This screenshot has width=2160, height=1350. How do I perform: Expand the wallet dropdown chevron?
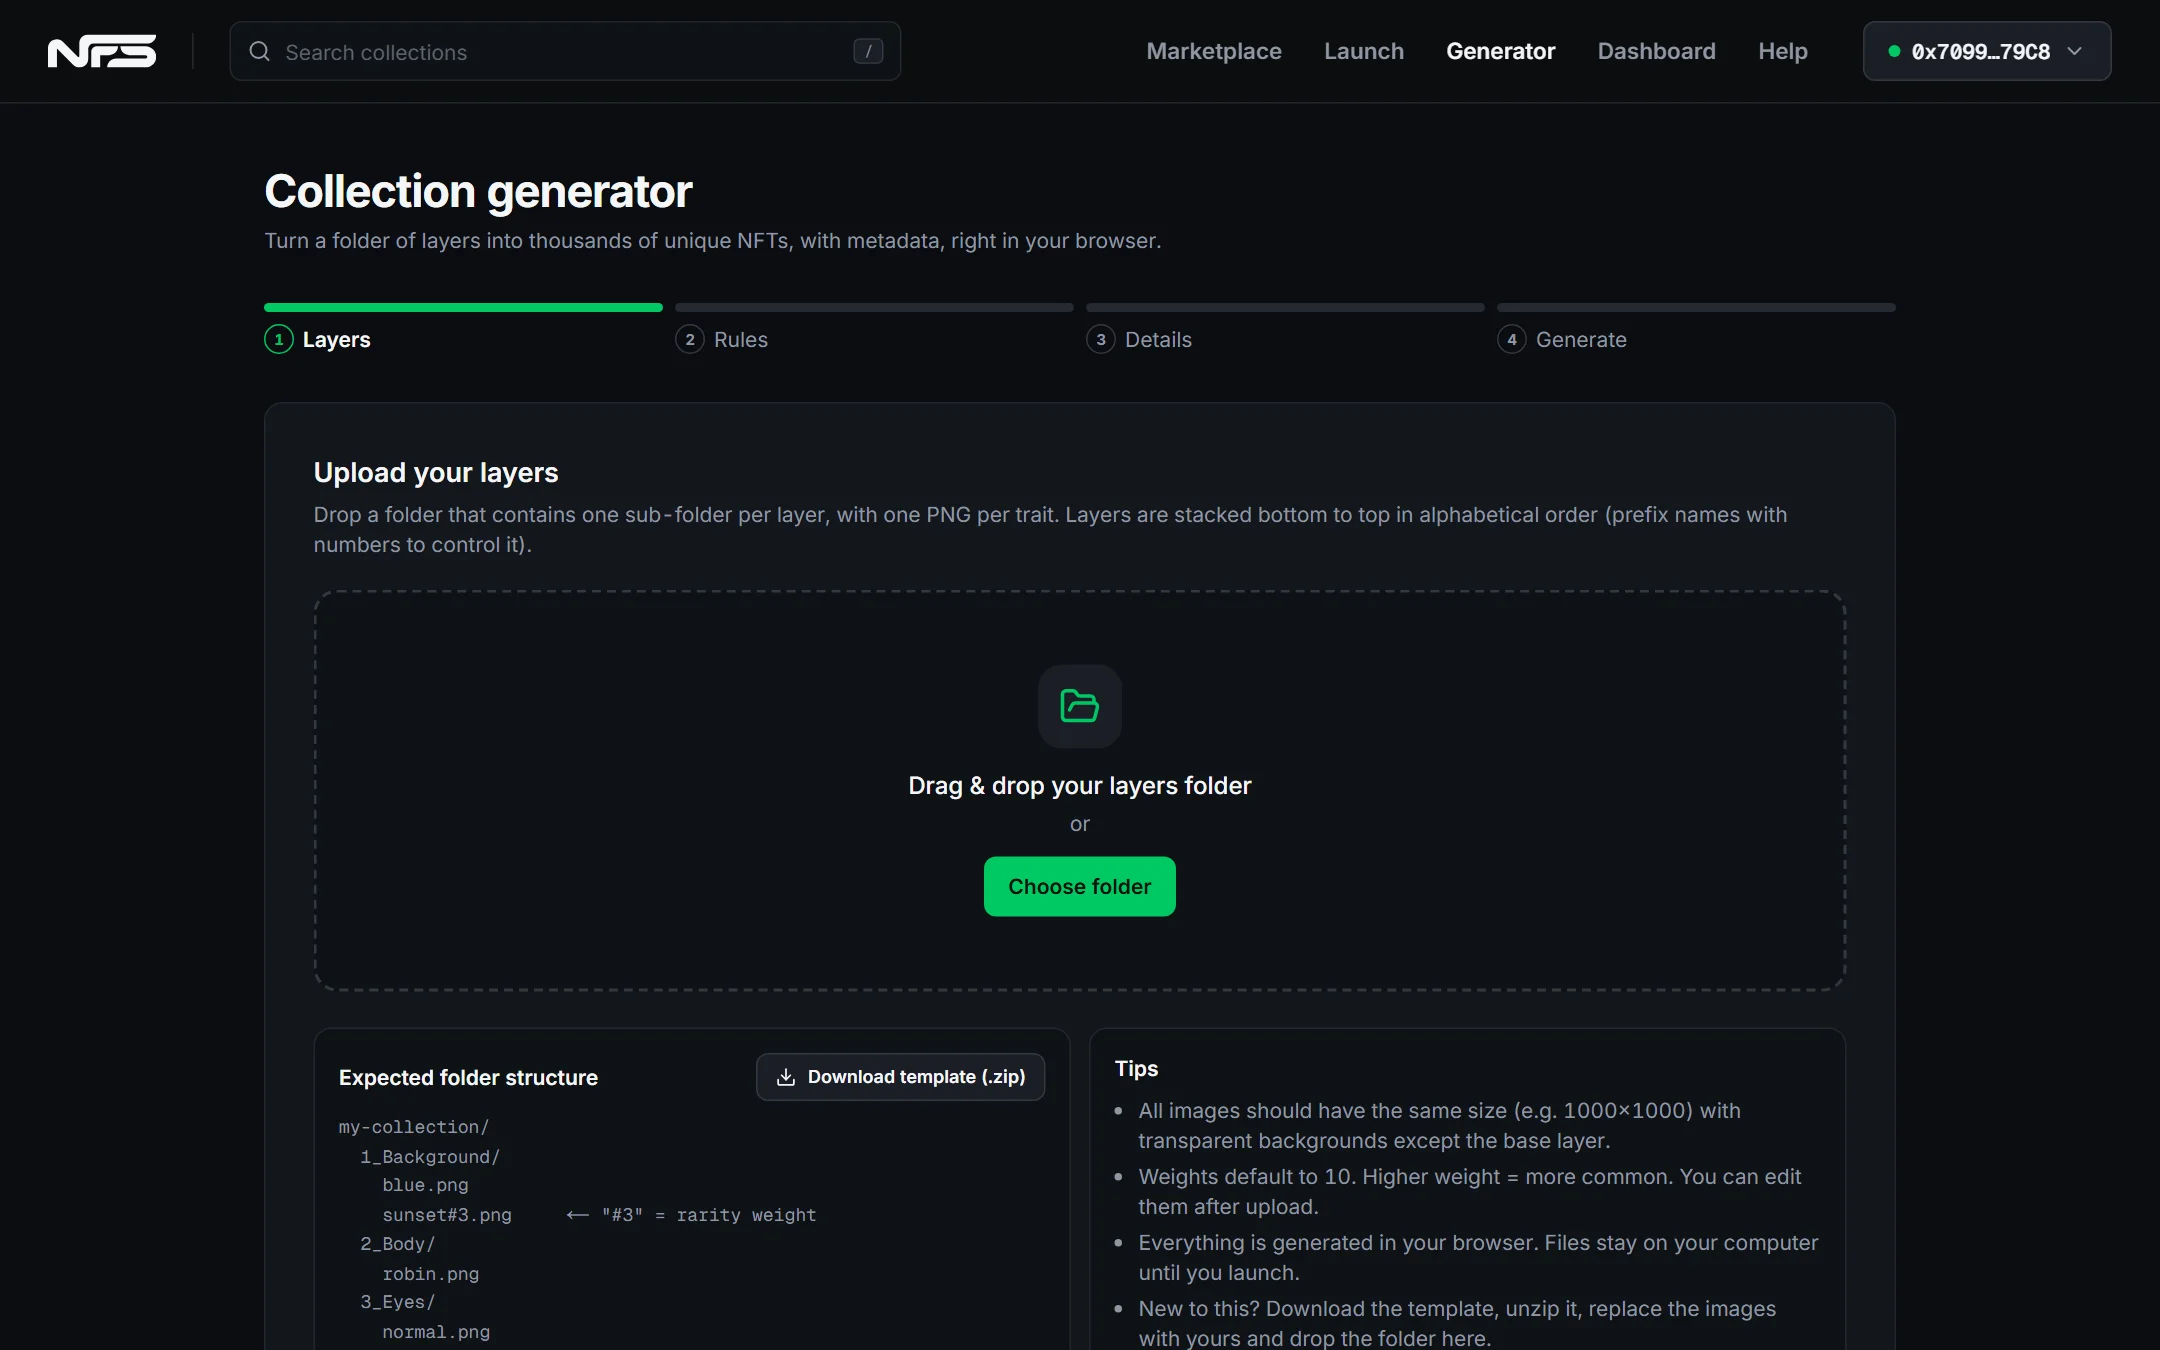(2075, 51)
